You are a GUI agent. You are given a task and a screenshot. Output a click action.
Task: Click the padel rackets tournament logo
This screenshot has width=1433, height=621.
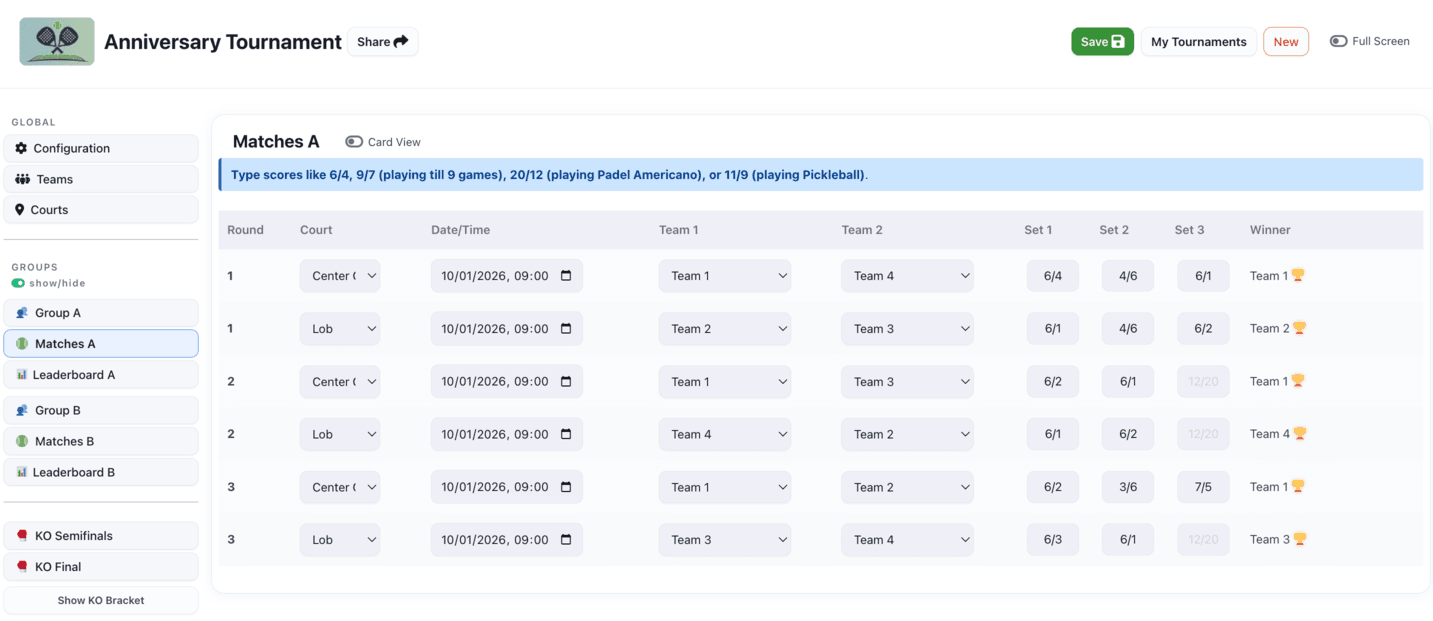(x=57, y=42)
